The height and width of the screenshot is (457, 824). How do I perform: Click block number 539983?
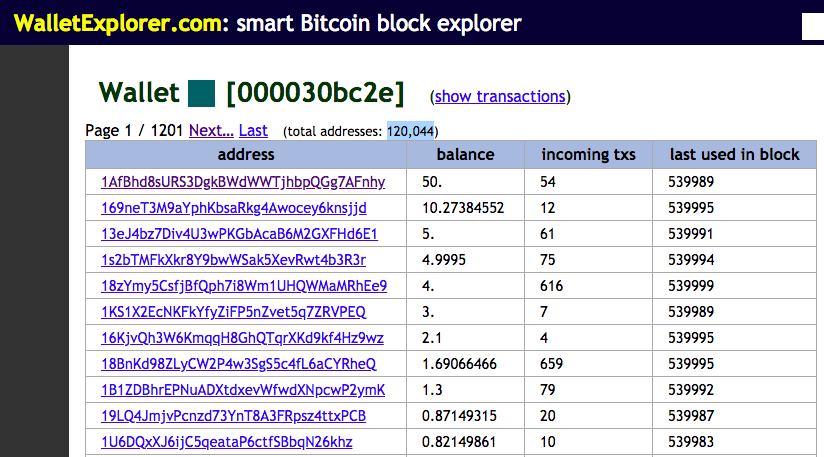[691, 442]
